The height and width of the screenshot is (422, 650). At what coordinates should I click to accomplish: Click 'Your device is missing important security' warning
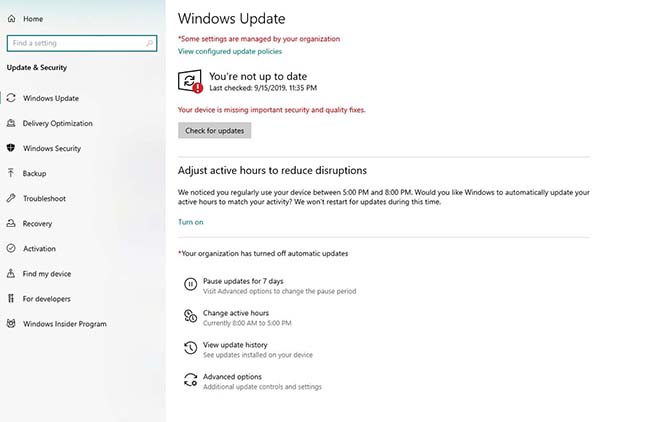point(272,110)
